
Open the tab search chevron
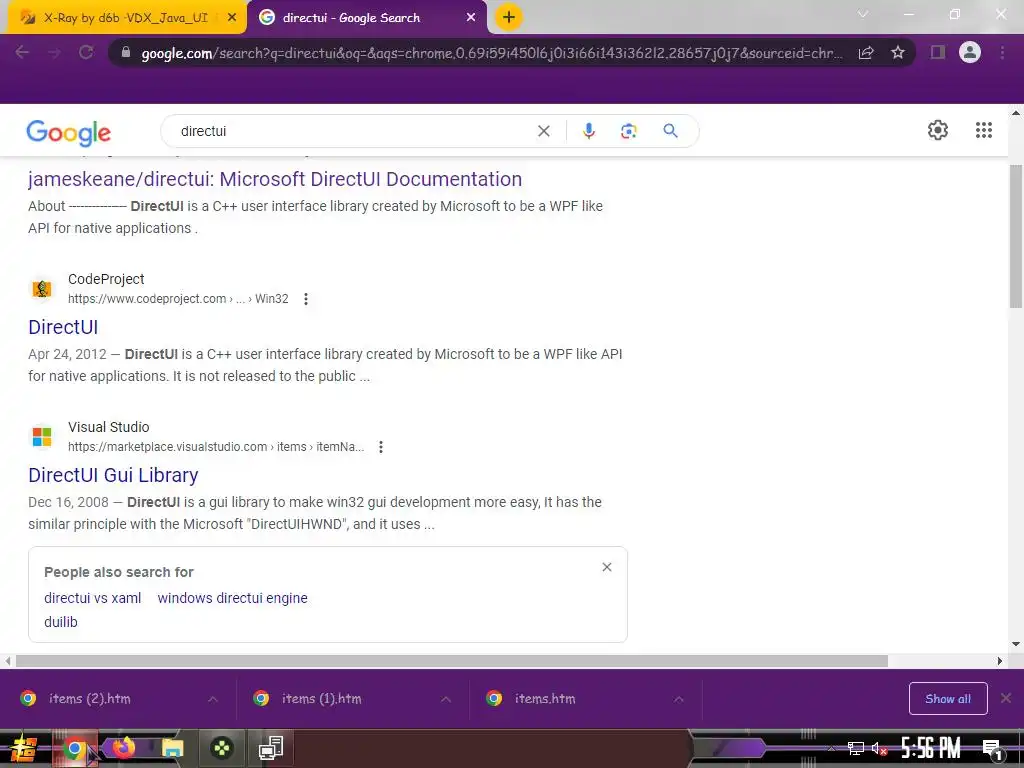863,14
